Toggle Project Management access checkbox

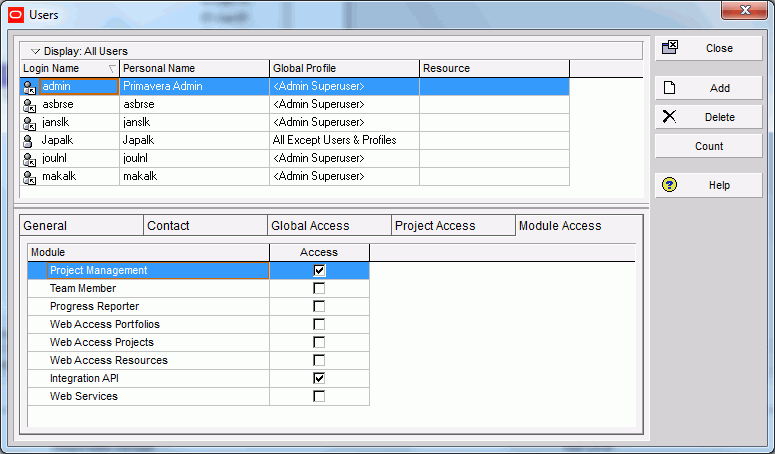pos(319,270)
